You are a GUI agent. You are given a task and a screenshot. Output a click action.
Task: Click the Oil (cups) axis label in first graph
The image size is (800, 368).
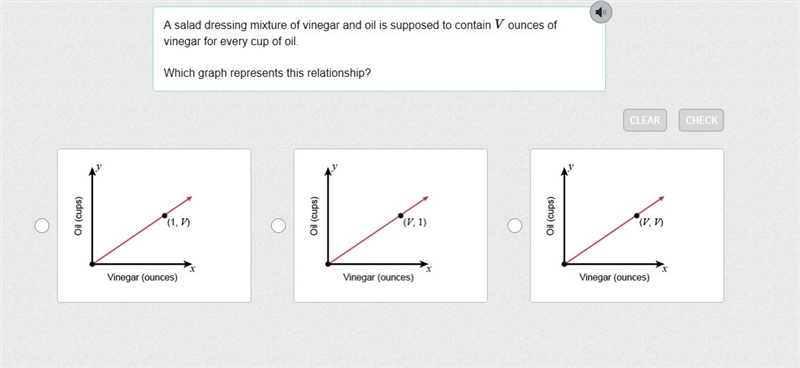79,215
